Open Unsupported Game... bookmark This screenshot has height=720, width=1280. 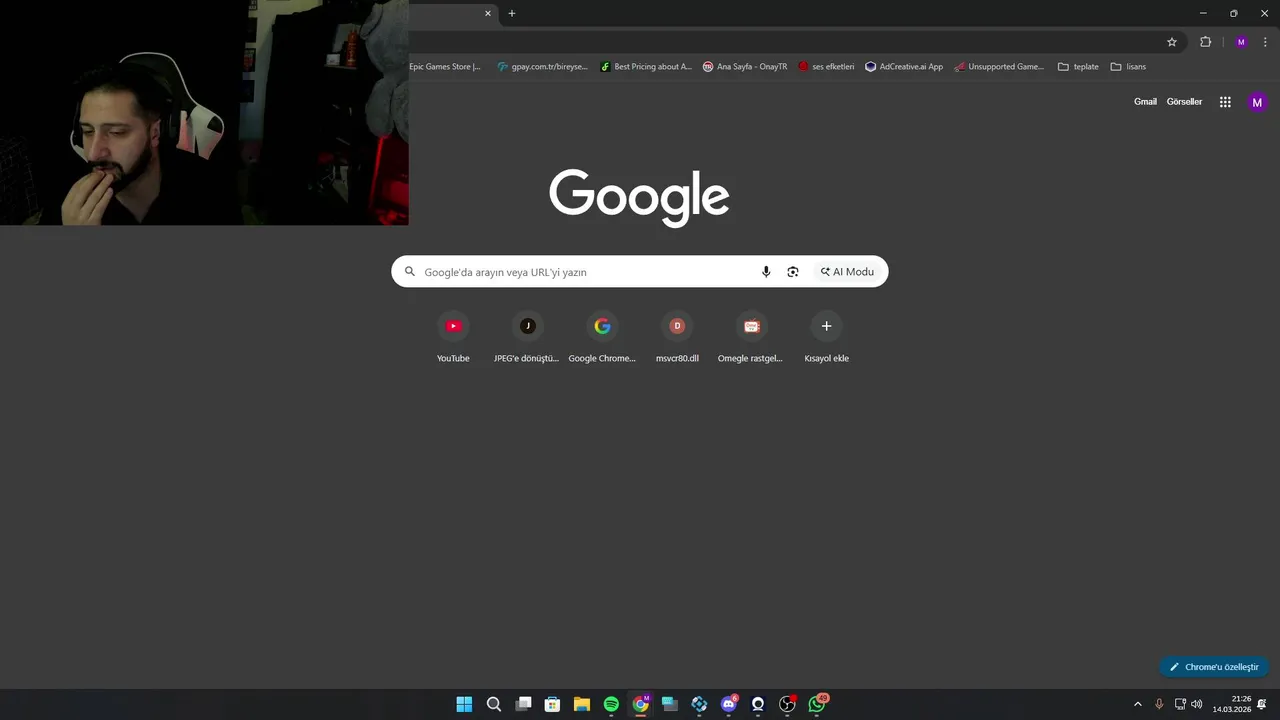coord(999,67)
